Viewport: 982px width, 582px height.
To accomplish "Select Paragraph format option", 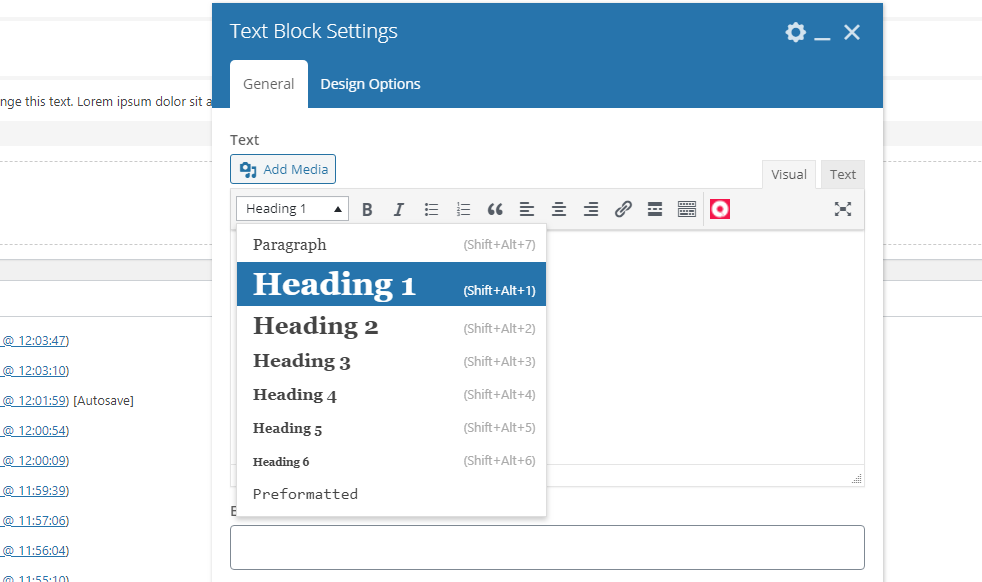I will (x=391, y=244).
